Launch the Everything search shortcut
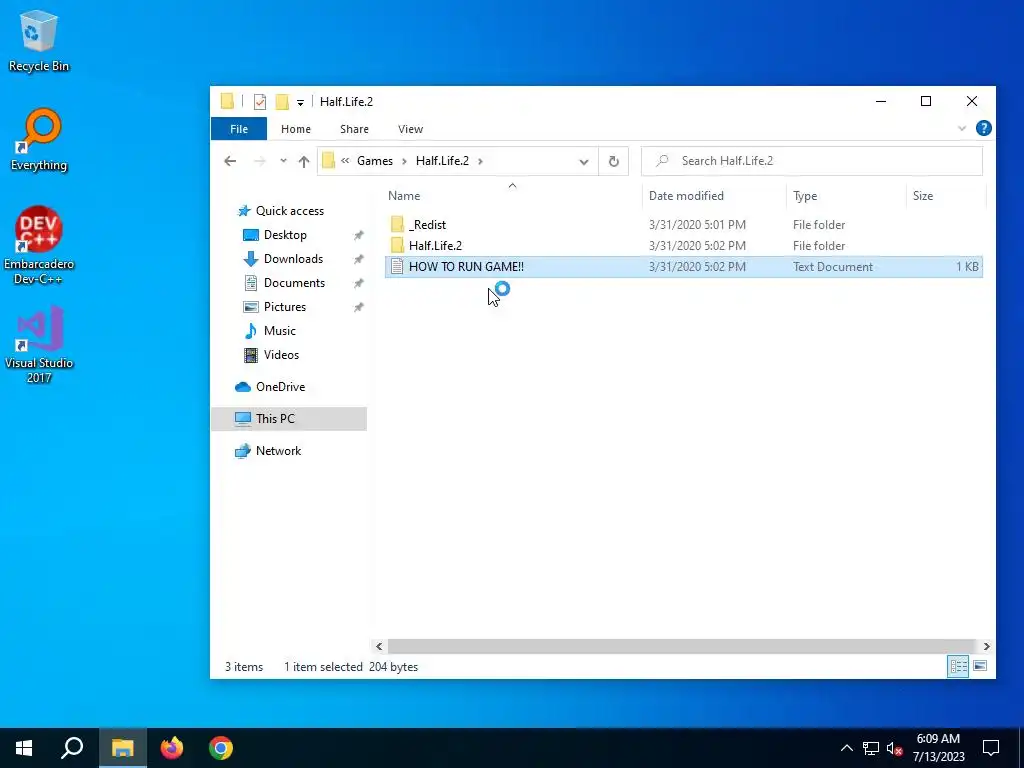The width and height of the screenshot is (1024, 768). 39,140
